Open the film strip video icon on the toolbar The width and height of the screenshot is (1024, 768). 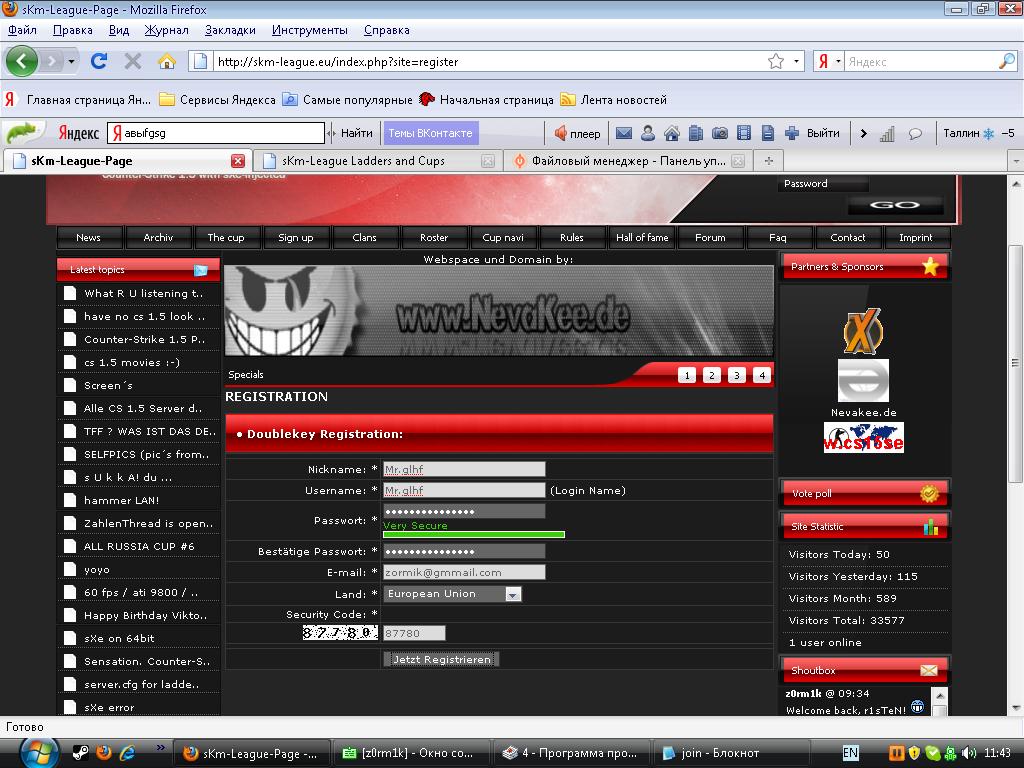point(744,133)
